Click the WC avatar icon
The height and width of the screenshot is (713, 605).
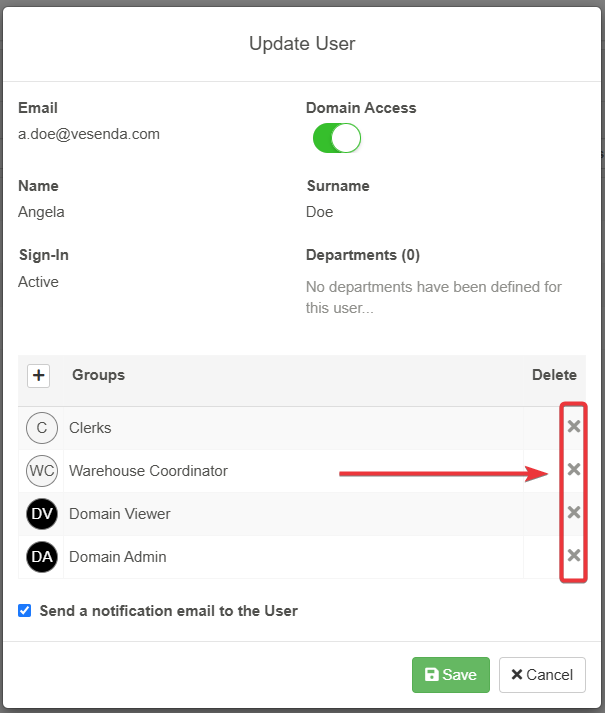click(42, 471)
